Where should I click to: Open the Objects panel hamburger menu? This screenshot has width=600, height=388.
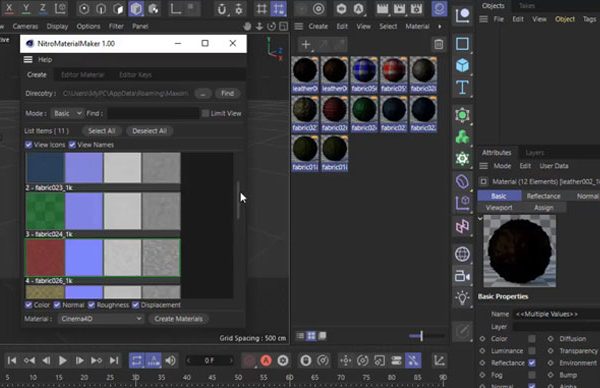tap(484, 19)
